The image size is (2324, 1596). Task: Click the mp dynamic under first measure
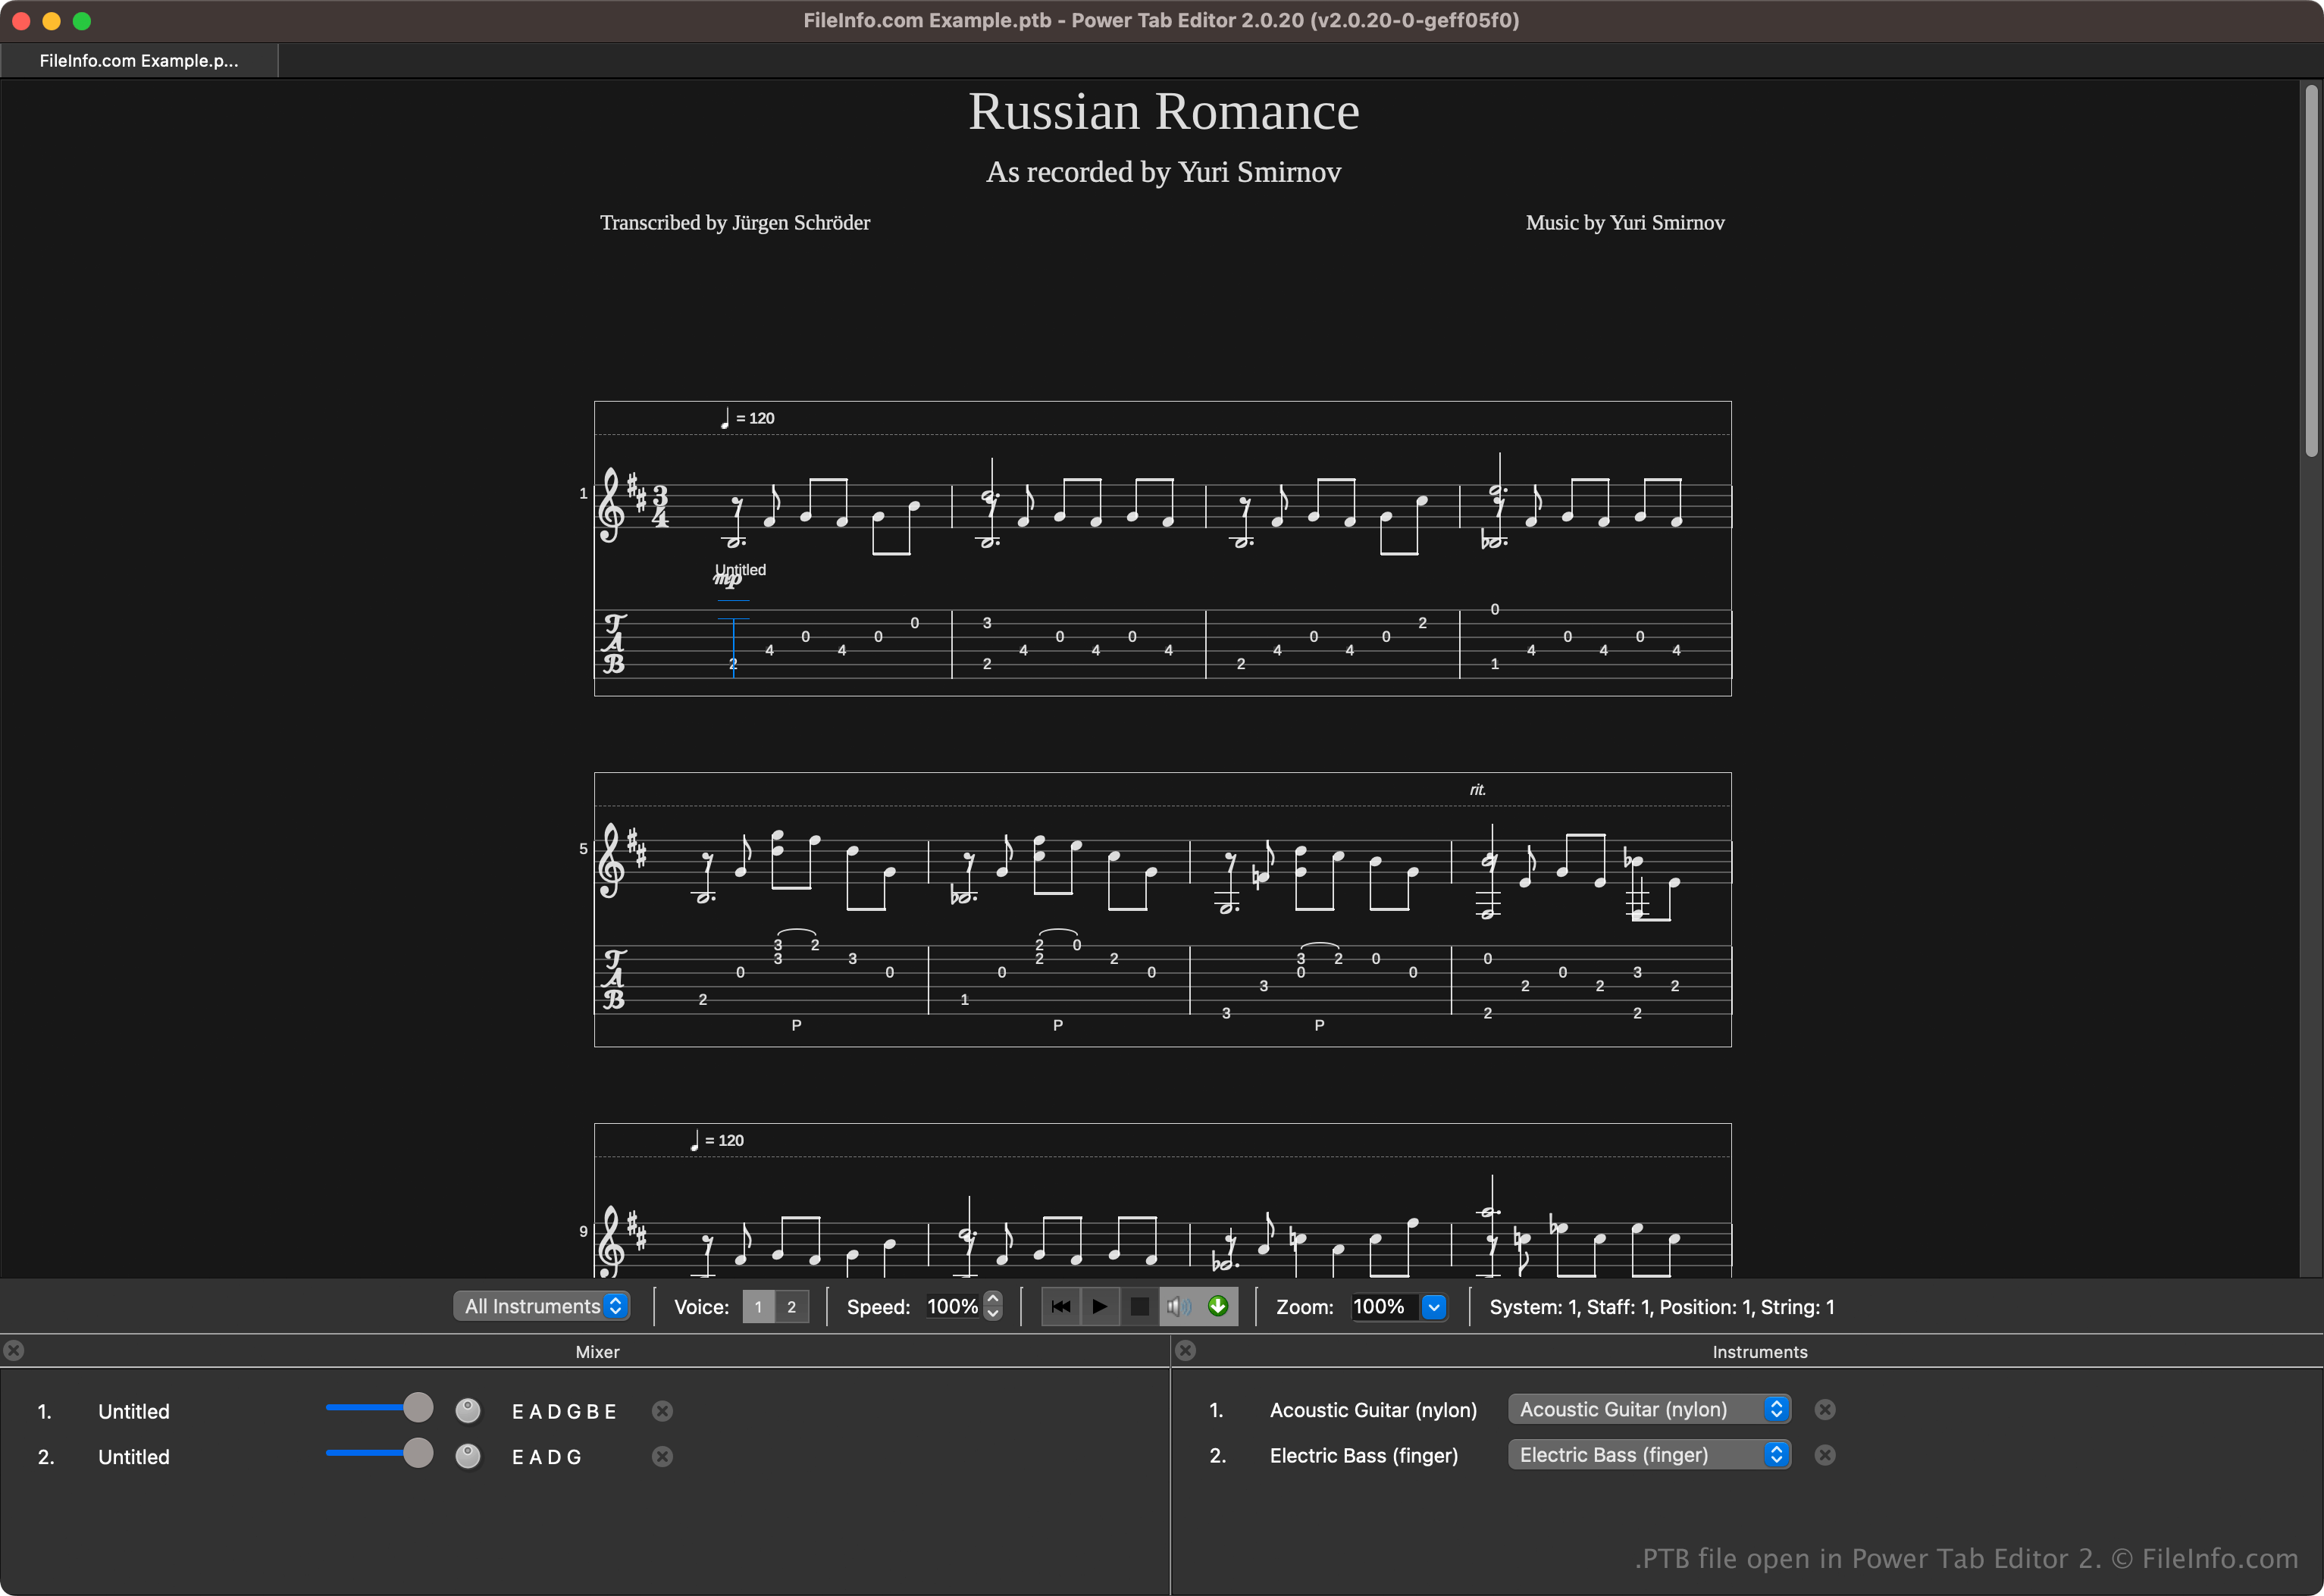coord(727,579)
